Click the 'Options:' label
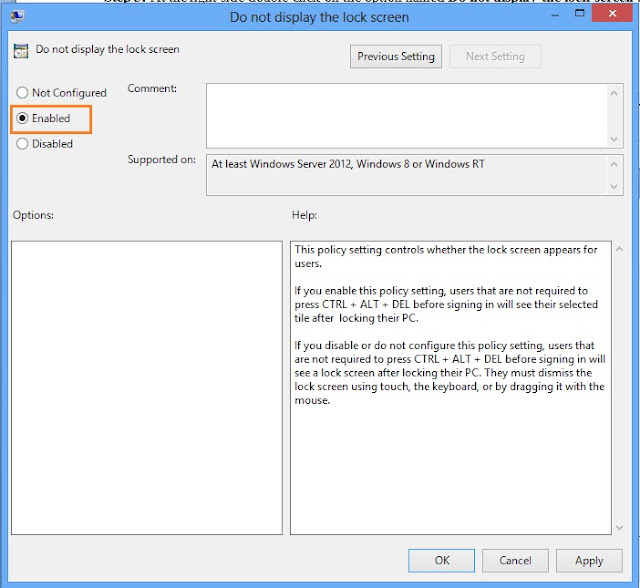Image resolution: width=640 pixels, height=588 pixels. pos(33,215)
